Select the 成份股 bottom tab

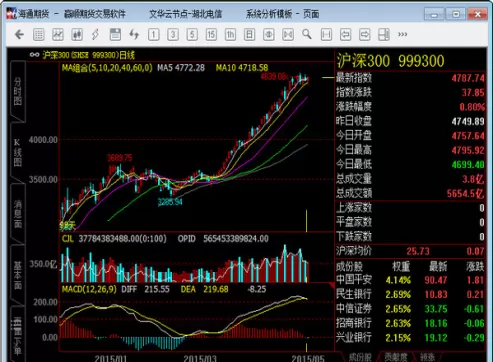point(360,357)
